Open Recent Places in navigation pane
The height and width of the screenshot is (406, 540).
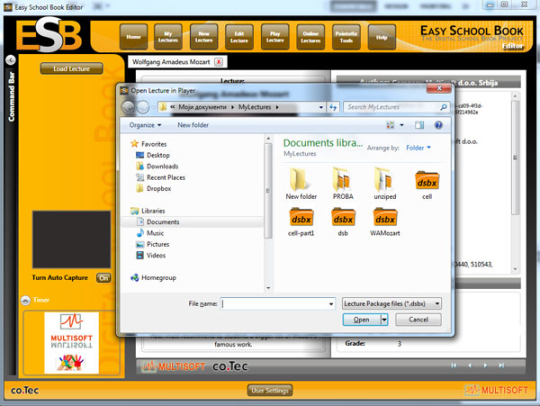pyautogui.click(x=161, y=177)
